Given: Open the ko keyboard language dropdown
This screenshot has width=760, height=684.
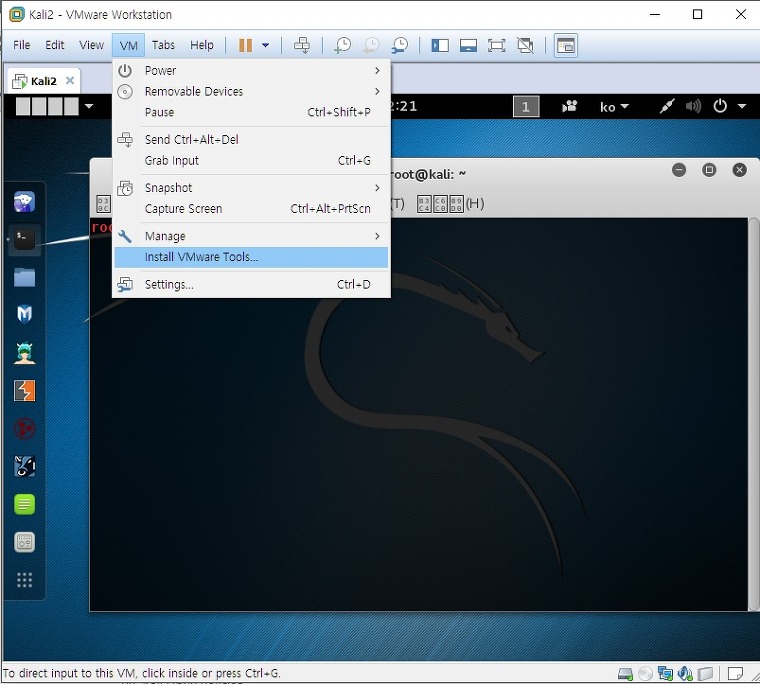Looking at the screenshot, I should click(x=614, y=107).
